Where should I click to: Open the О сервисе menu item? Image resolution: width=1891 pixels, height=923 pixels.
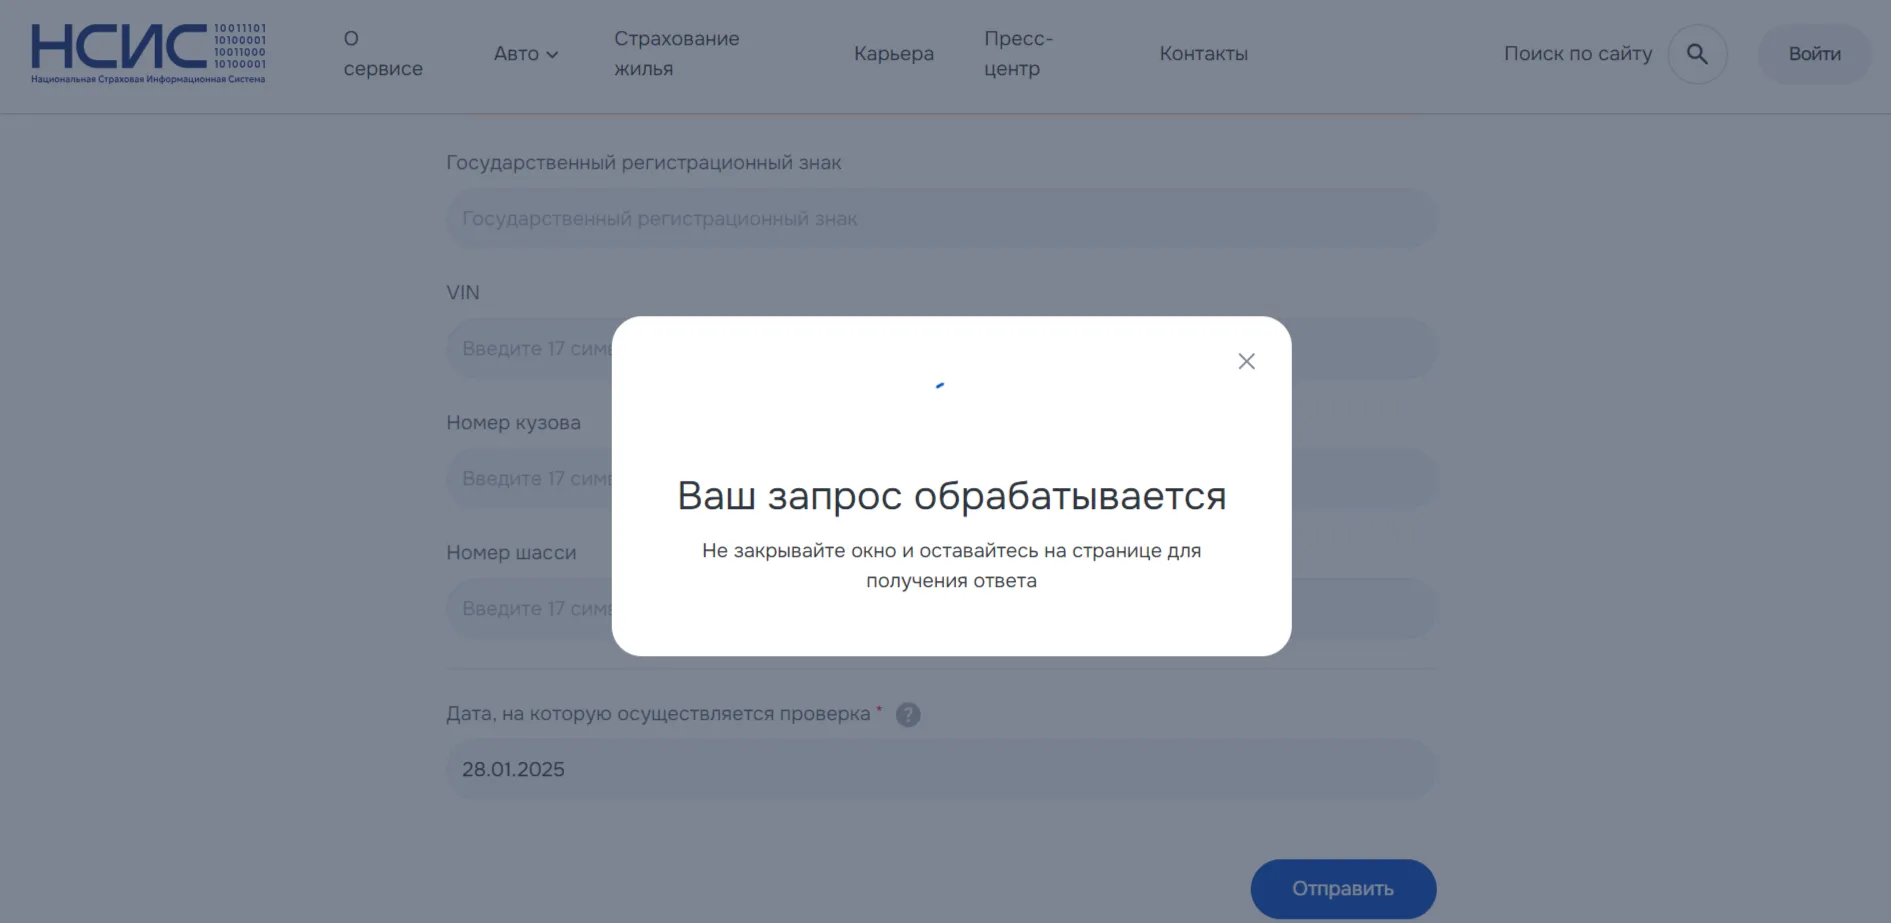tap(383, 54)
